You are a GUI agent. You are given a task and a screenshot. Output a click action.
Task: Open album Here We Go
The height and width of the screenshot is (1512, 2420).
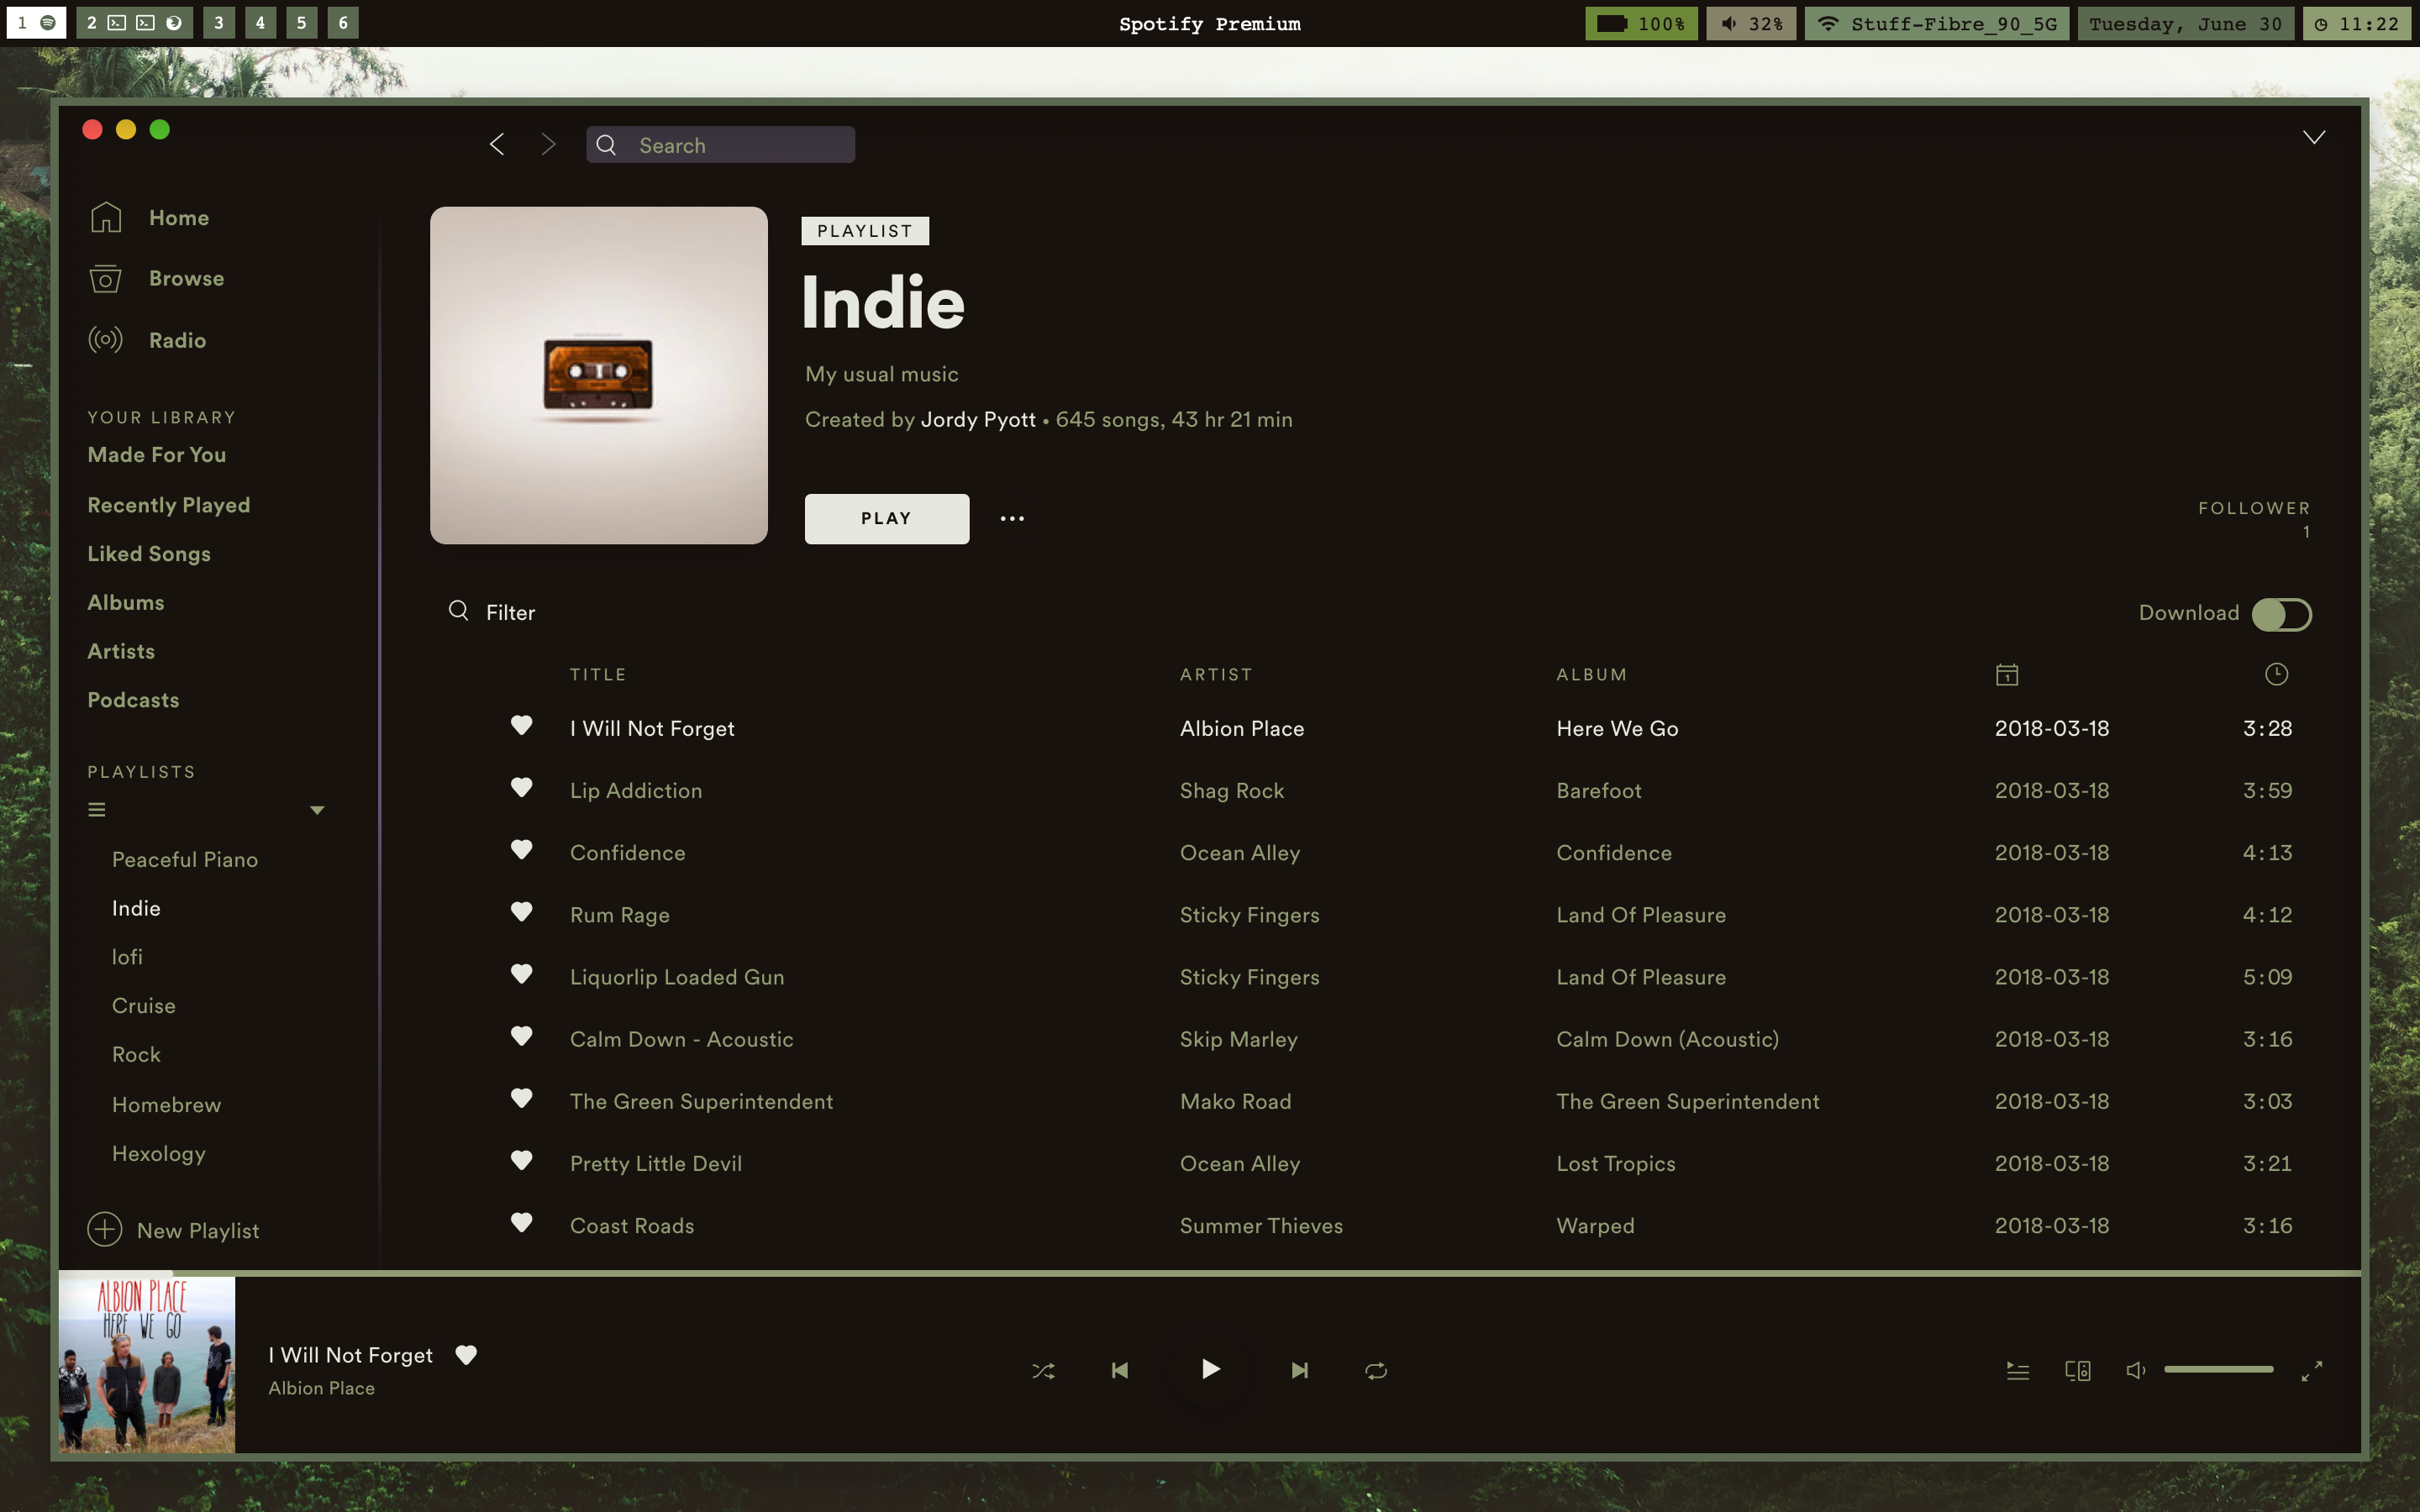(x=1617, y=728)
